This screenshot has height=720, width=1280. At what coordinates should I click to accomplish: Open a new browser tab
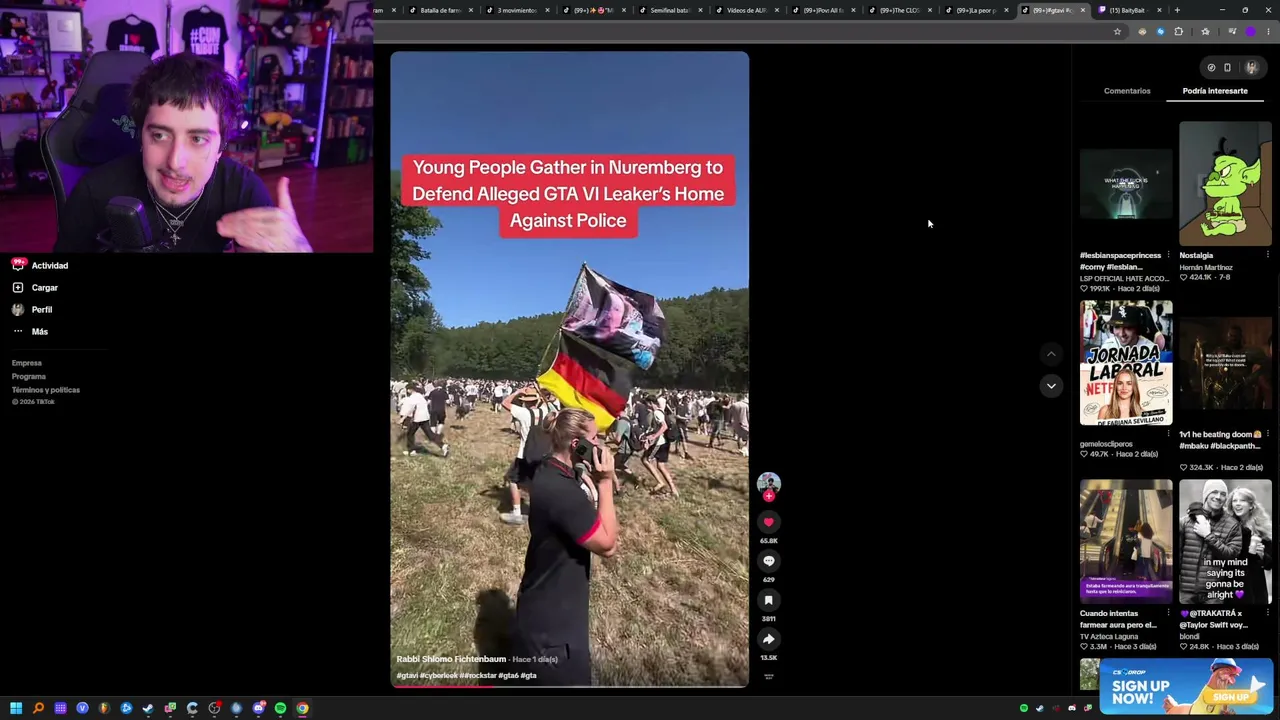(x=1177, y=10)
